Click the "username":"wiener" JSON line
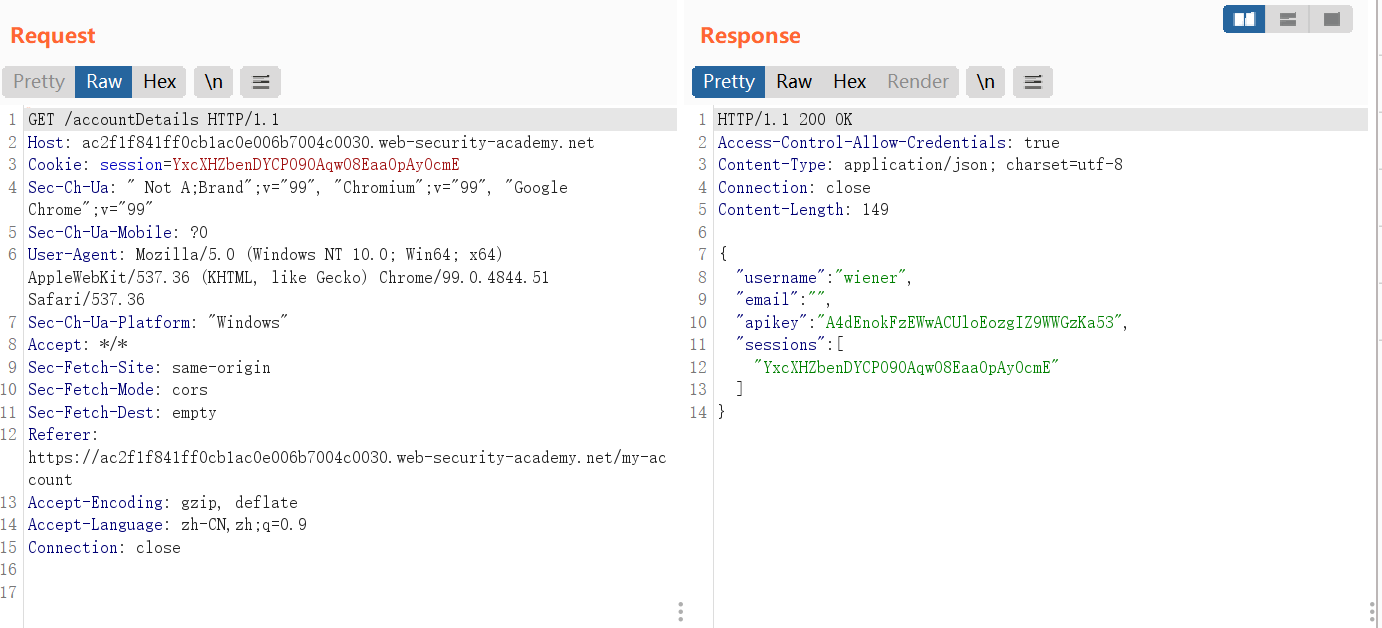1382x628 pixels. (x=824, y=278)
